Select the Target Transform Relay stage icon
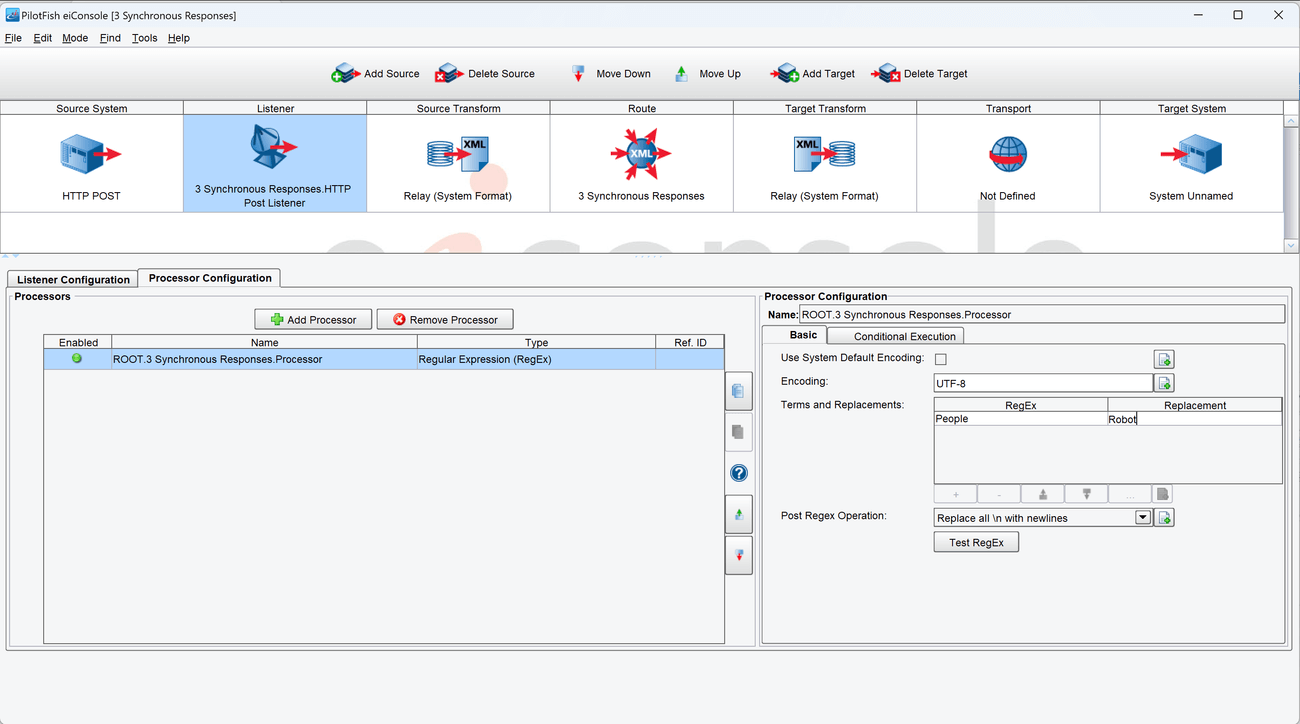Viewport: 1300px width, 724px height. click(824, 153)
